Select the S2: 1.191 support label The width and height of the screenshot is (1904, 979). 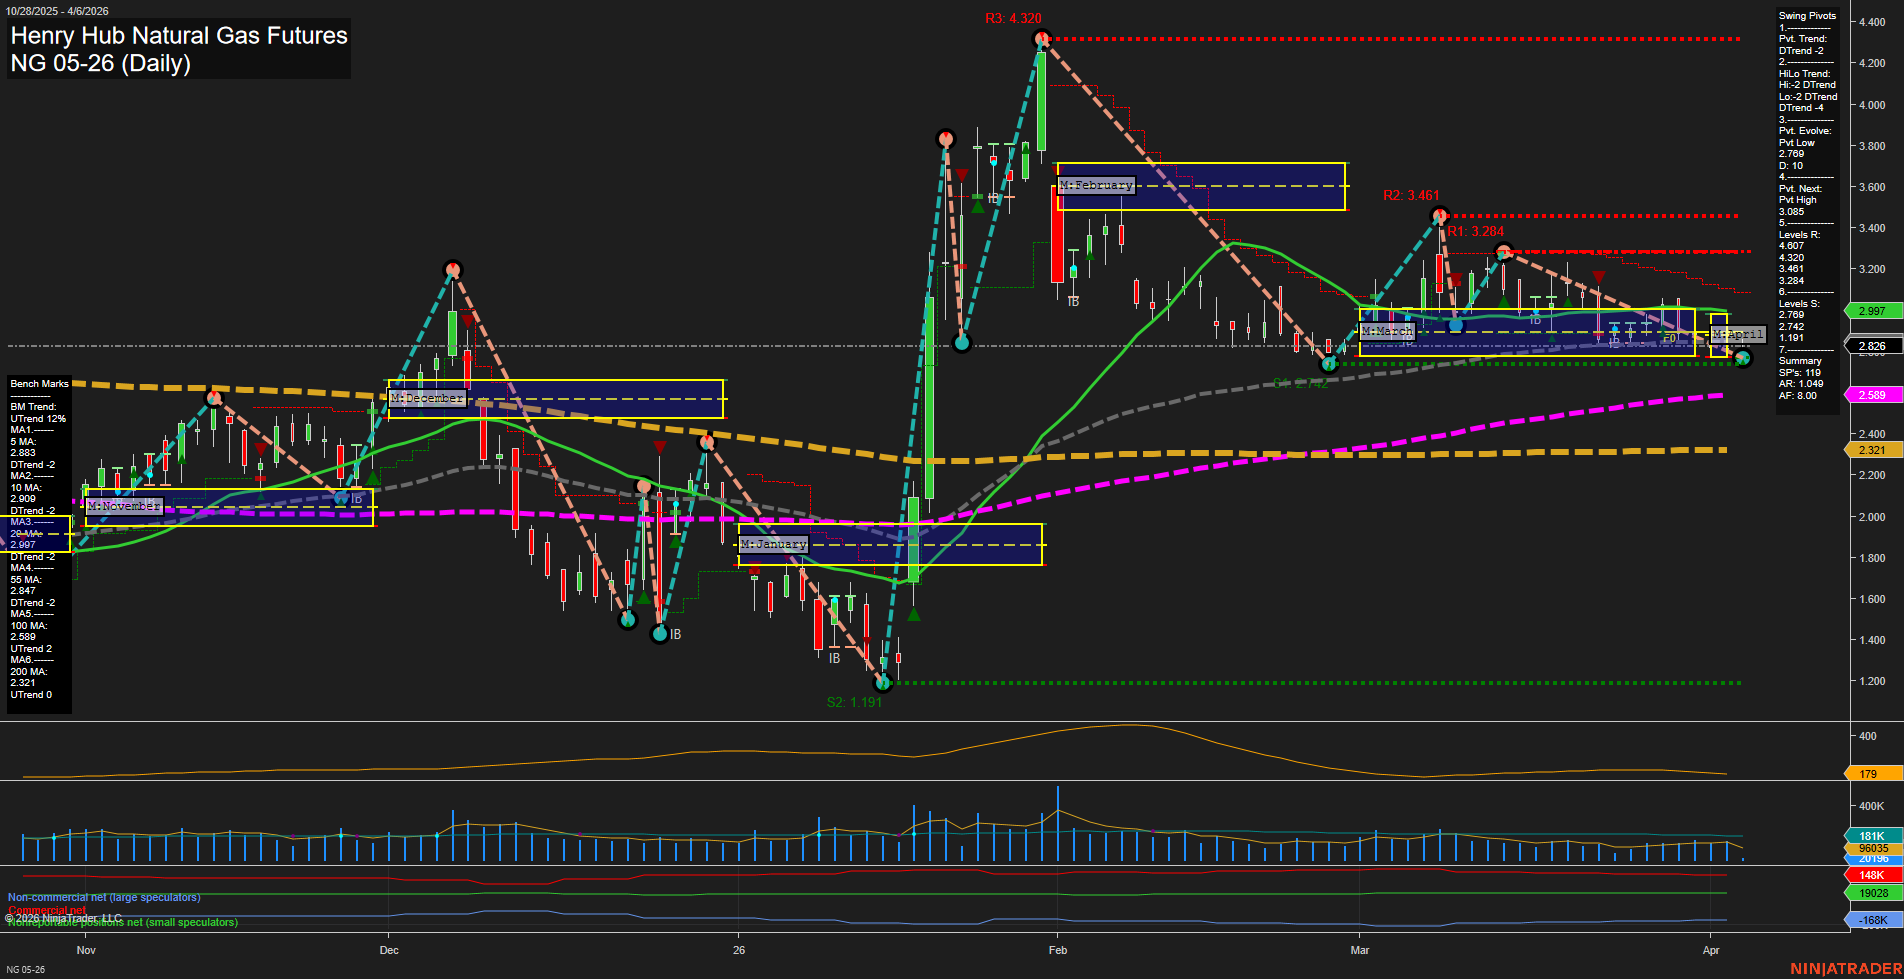pos(855,702)
